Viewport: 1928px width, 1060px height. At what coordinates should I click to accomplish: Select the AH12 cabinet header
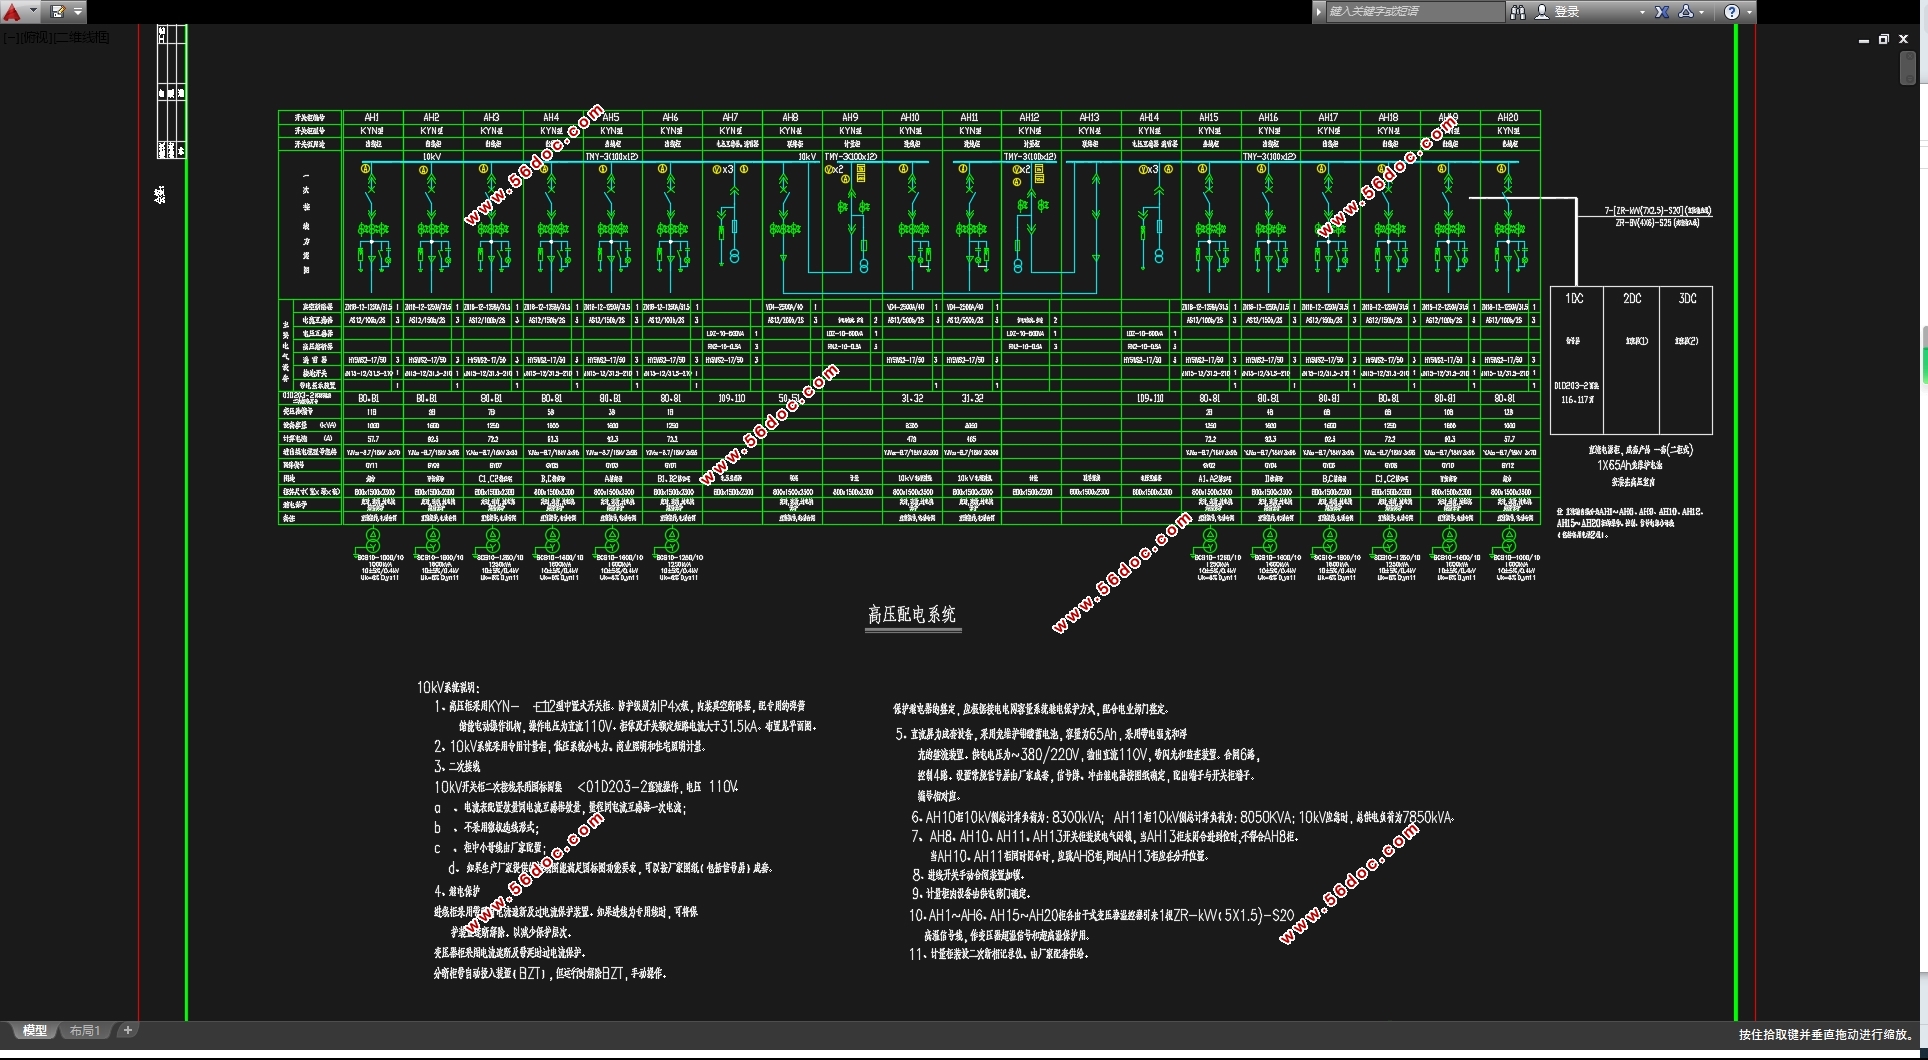point(1030,117)
